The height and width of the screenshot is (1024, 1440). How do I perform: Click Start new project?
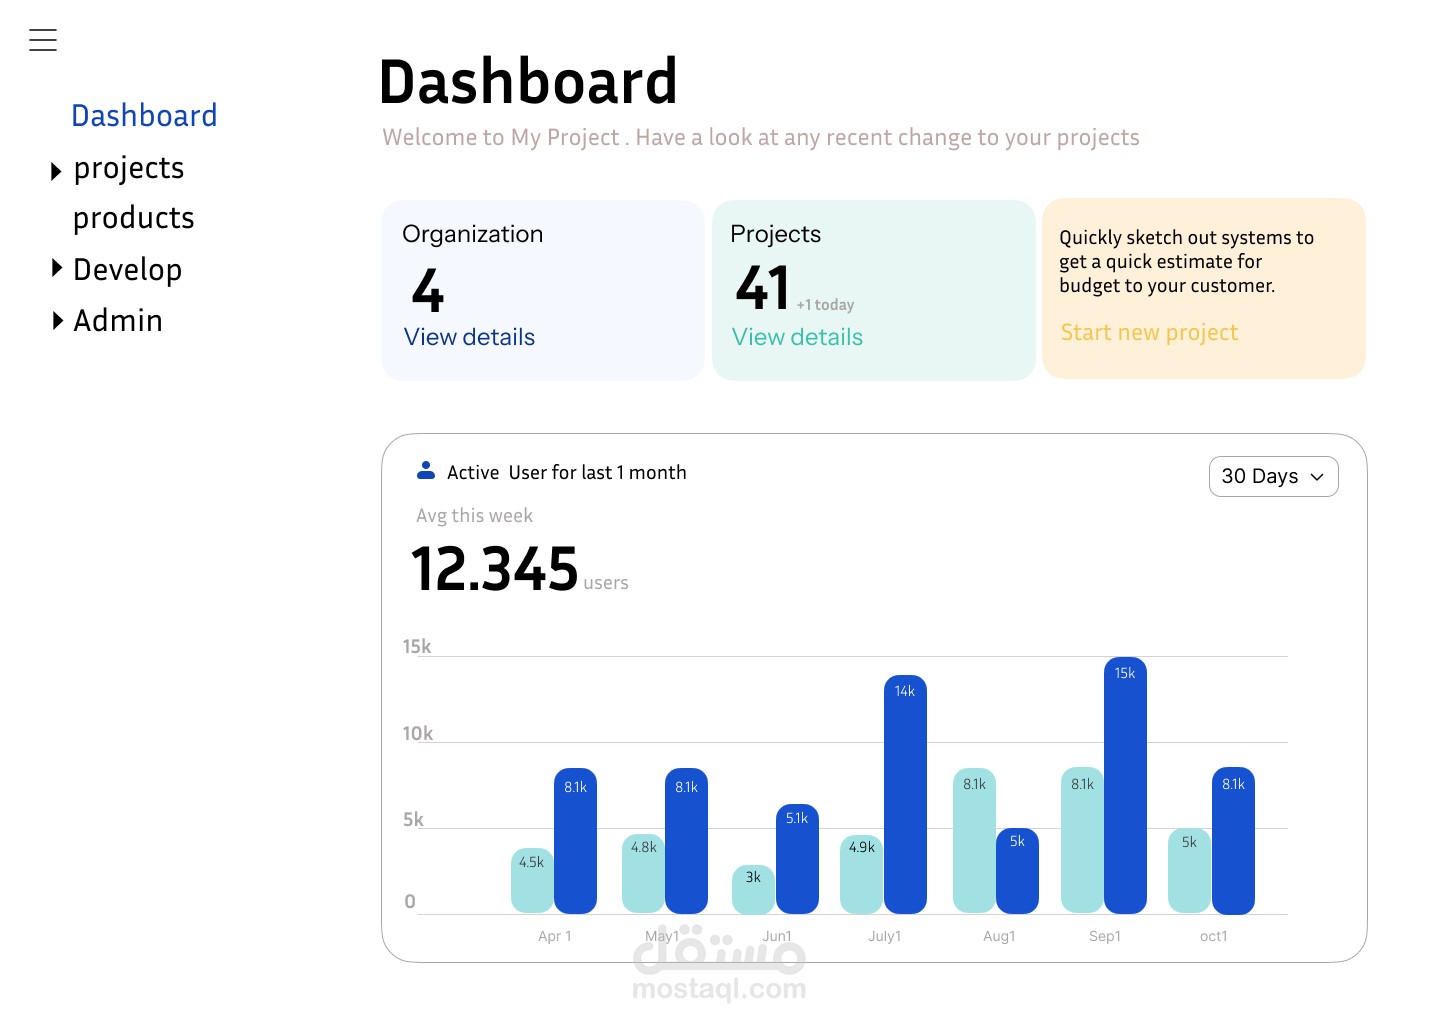tap(1149, 333)
